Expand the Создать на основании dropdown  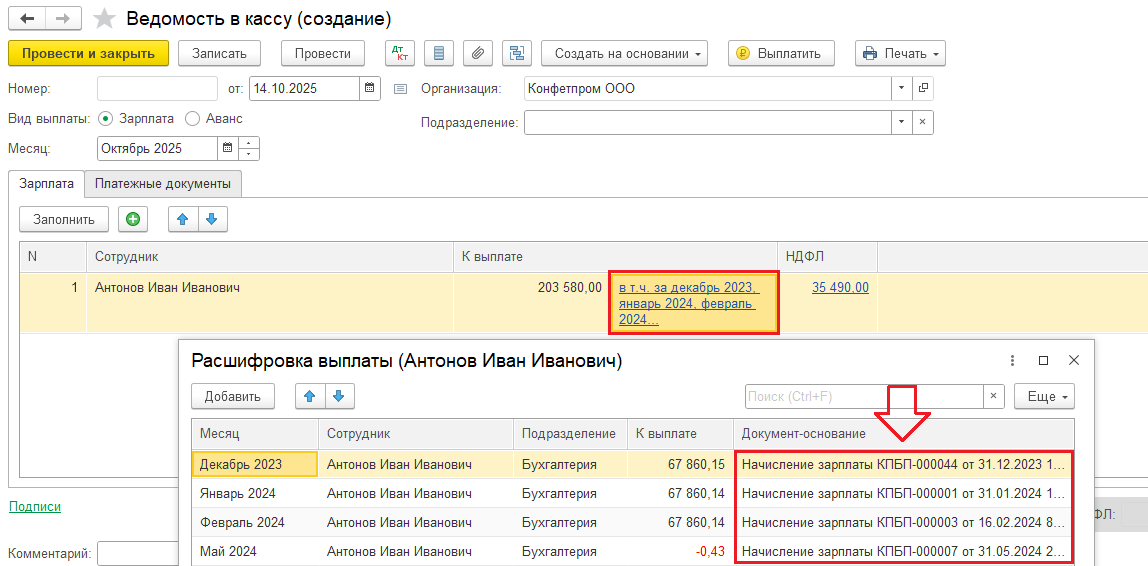624,53
